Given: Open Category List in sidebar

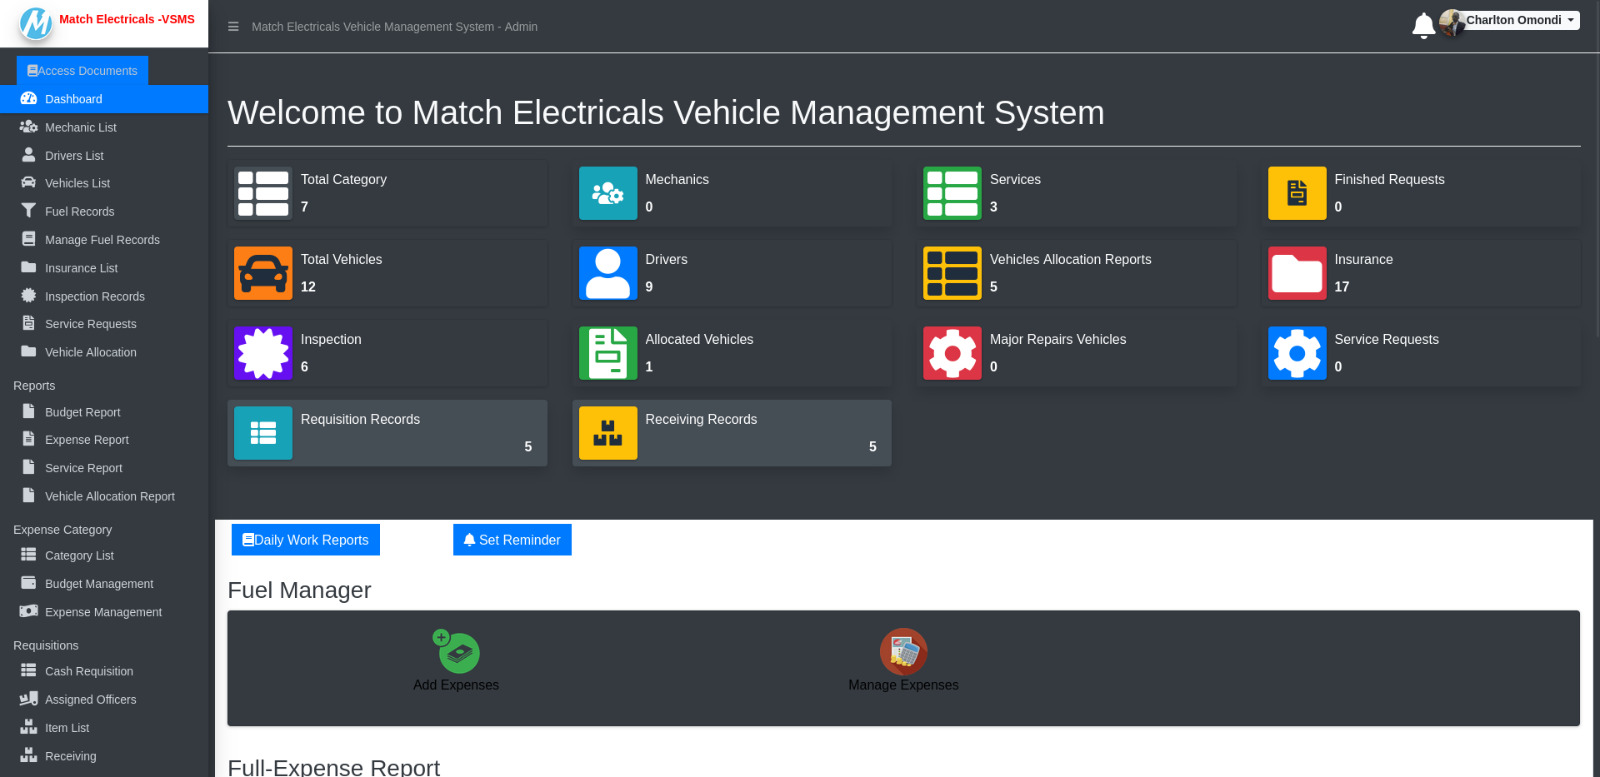Looking at the screenshot, I should click(x=104, y=556).
